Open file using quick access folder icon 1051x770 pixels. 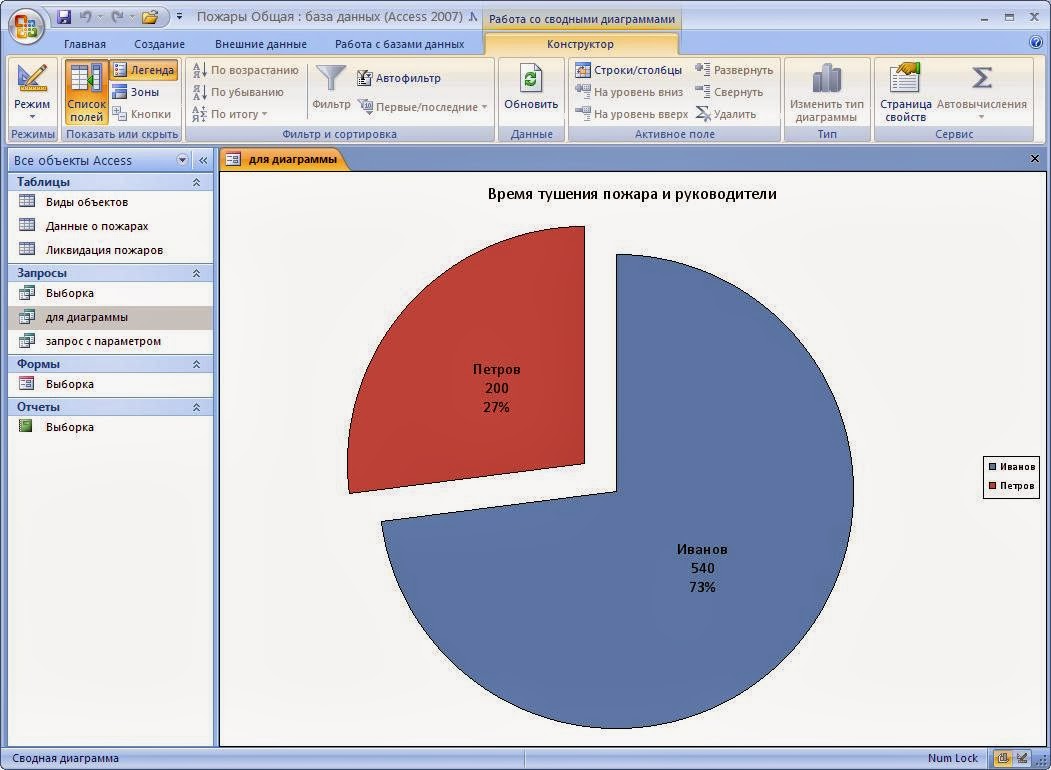tap(149, 17)
